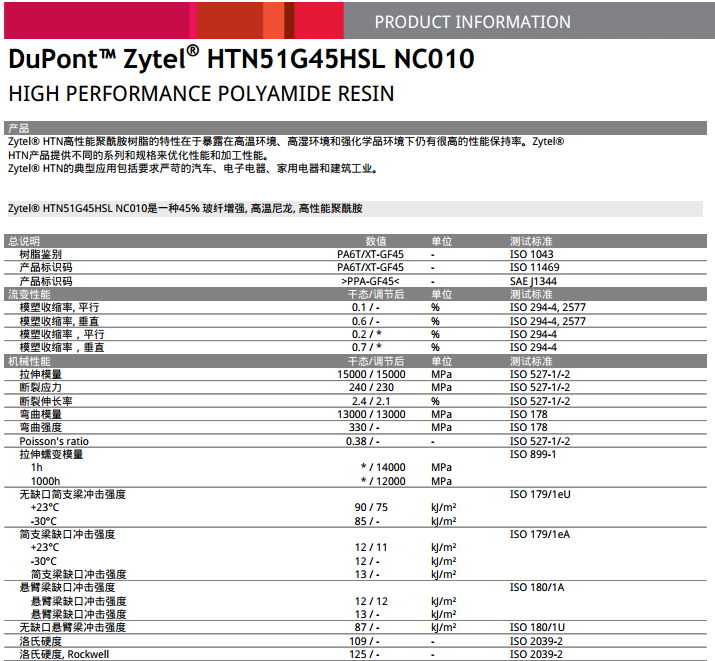Click the 0.7 / * shrinkage value
The width and height of the screenshot is (715, 661).
click(x=367, y=347)
